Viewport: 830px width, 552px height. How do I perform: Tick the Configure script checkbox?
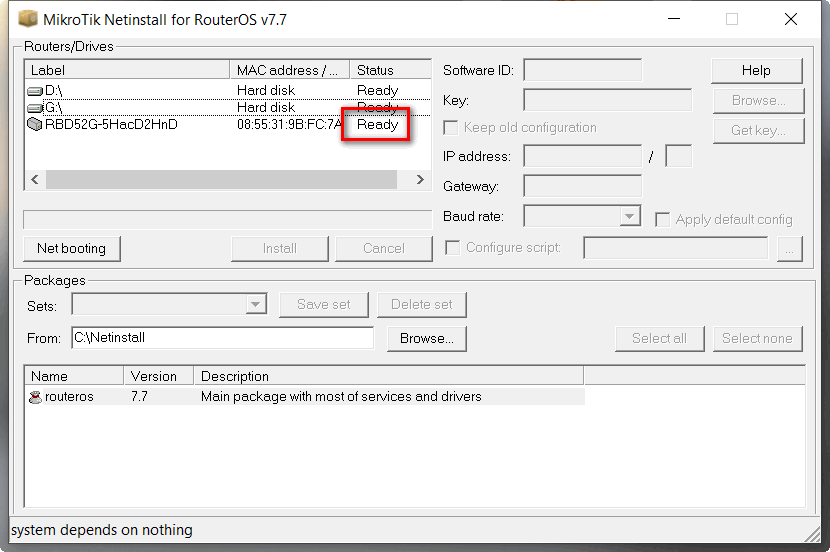[x=453, y=248]
